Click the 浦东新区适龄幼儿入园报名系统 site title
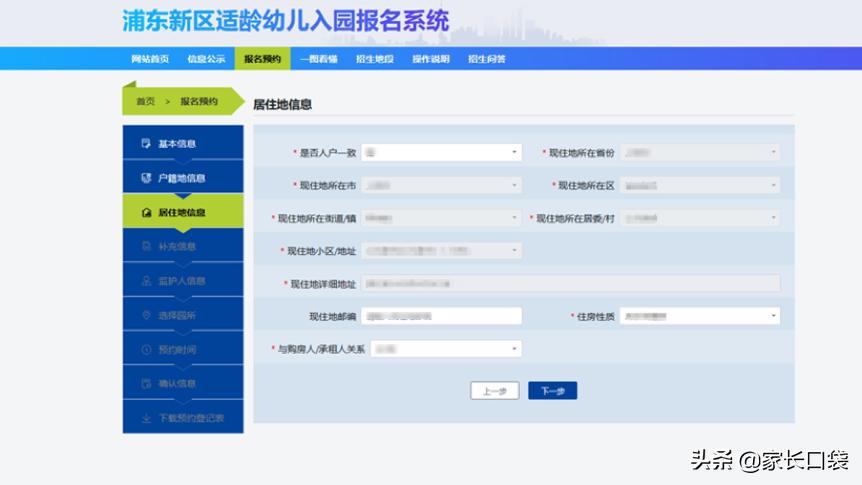 point(286,21)
